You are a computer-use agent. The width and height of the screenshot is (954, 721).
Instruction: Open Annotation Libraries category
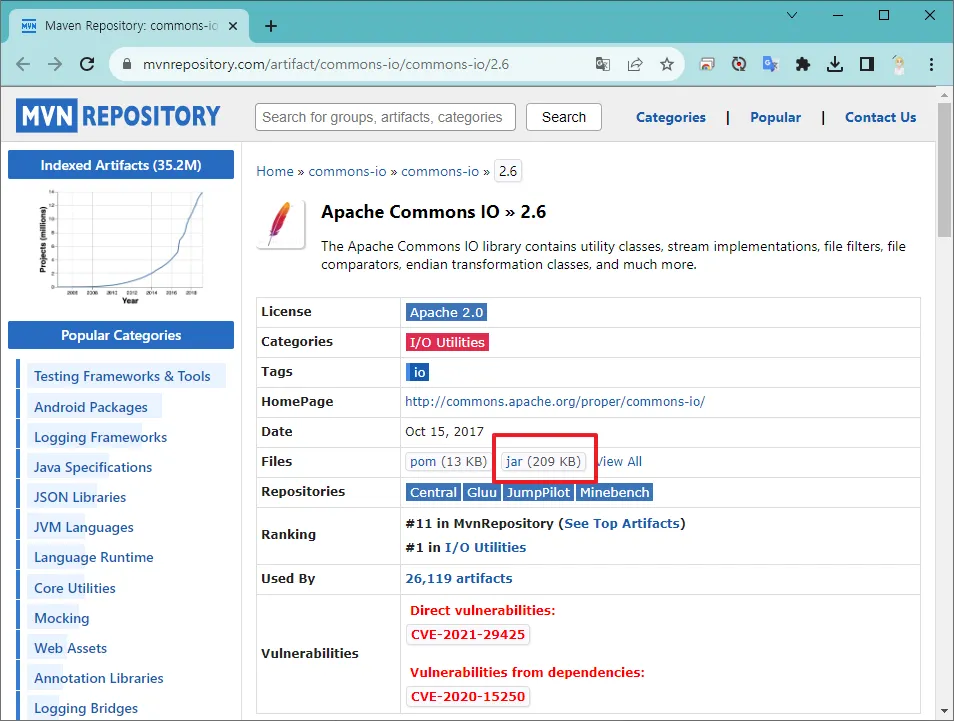(99, 678)
